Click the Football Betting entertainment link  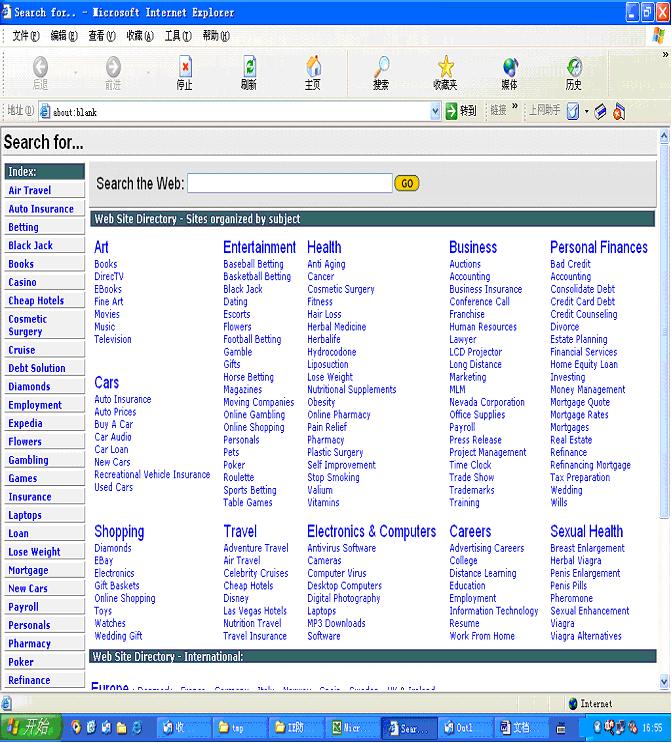[252, 339]
